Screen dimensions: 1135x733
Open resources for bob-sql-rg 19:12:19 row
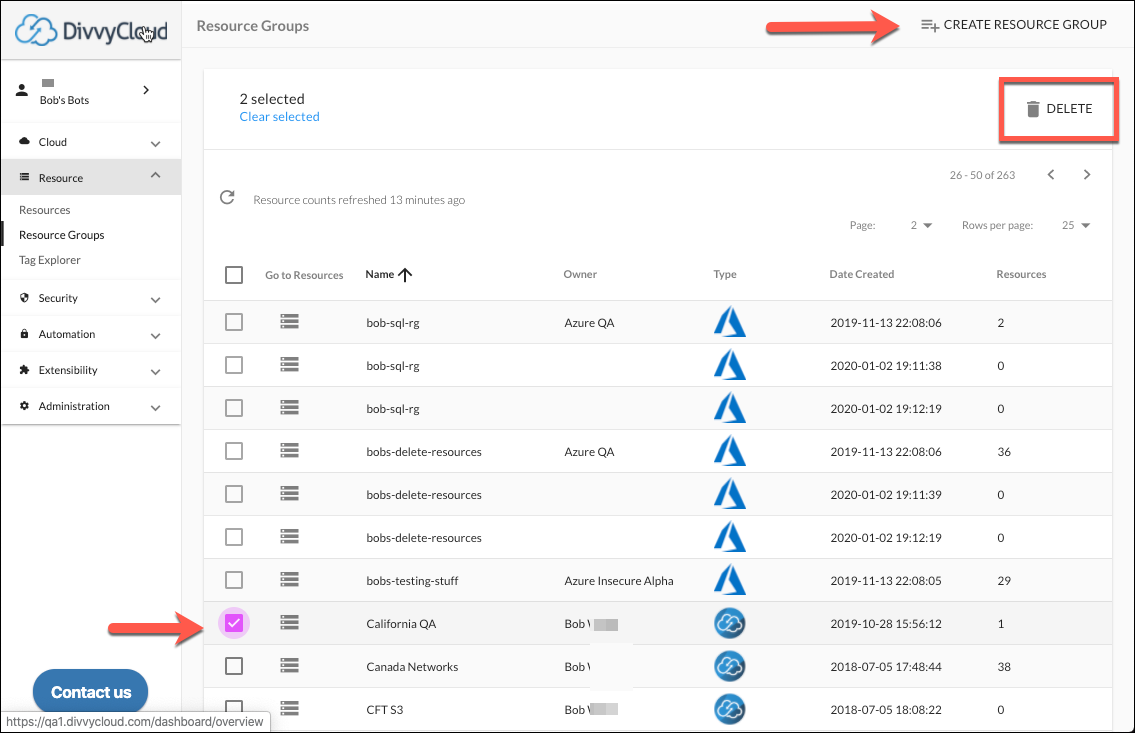click(x=290, y=407)
